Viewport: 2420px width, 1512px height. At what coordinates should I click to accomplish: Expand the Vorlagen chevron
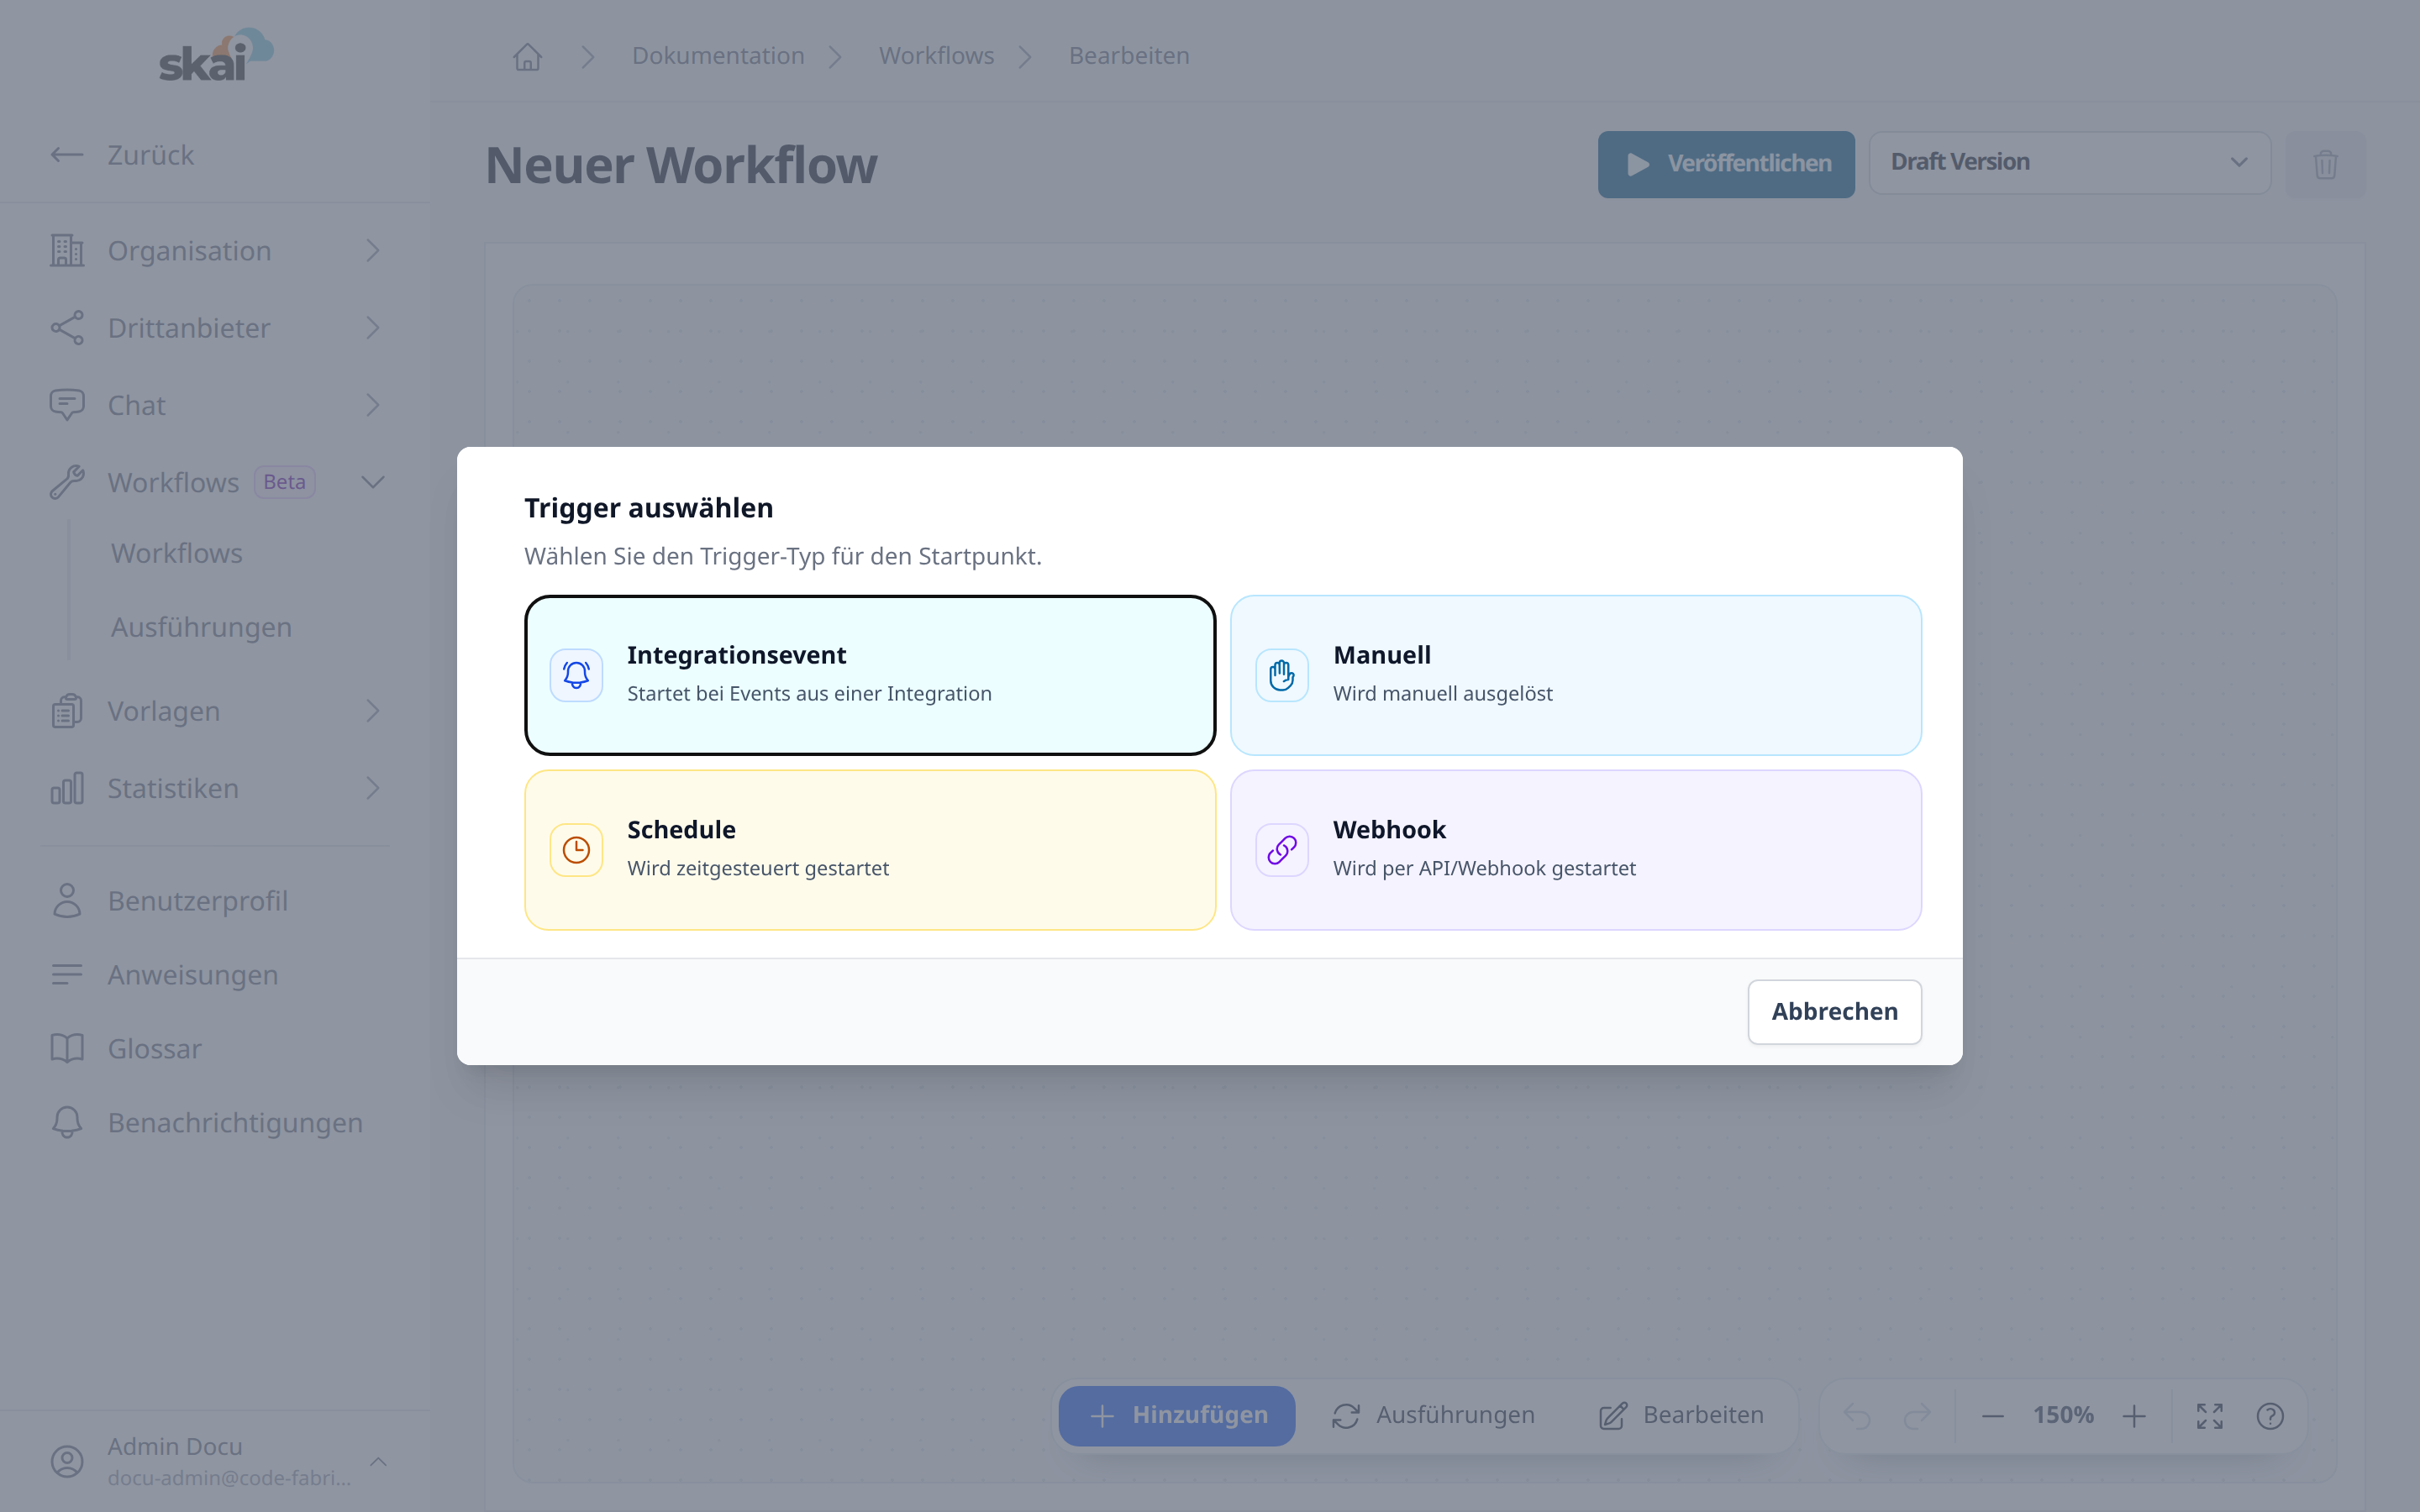coord(372,711)
